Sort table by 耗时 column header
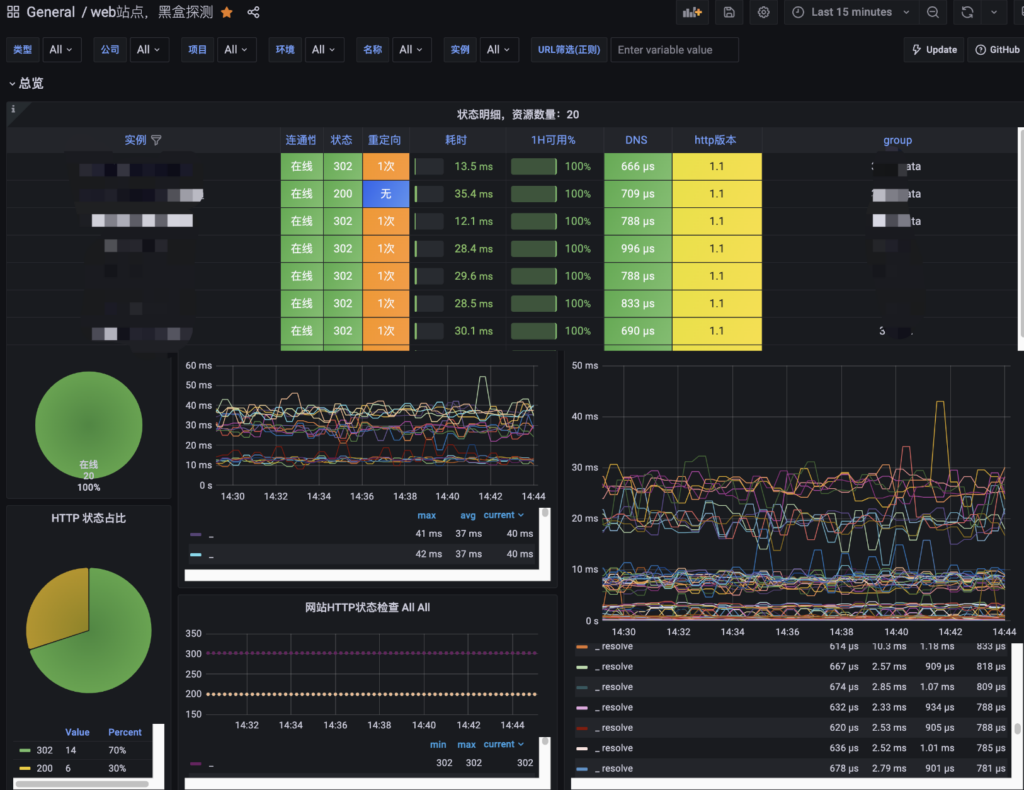 (456, 140)
